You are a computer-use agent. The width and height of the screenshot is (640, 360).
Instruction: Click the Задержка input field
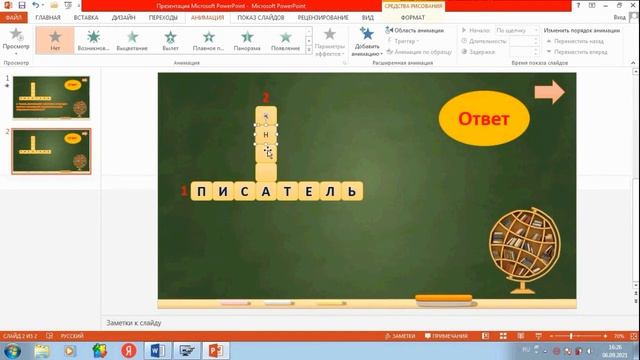tap(524, 52)
